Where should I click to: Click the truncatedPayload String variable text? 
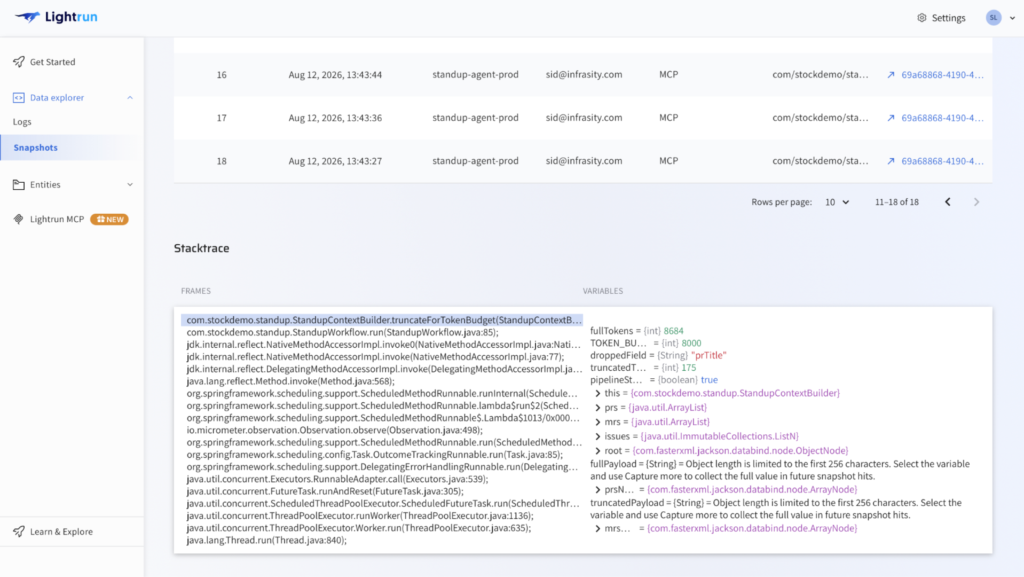[776, 509]
